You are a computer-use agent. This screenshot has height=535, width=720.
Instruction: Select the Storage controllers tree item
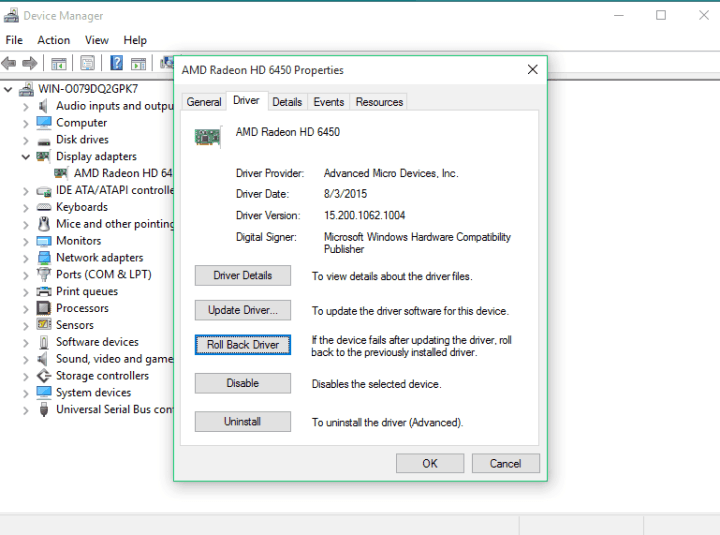point(102,376)
